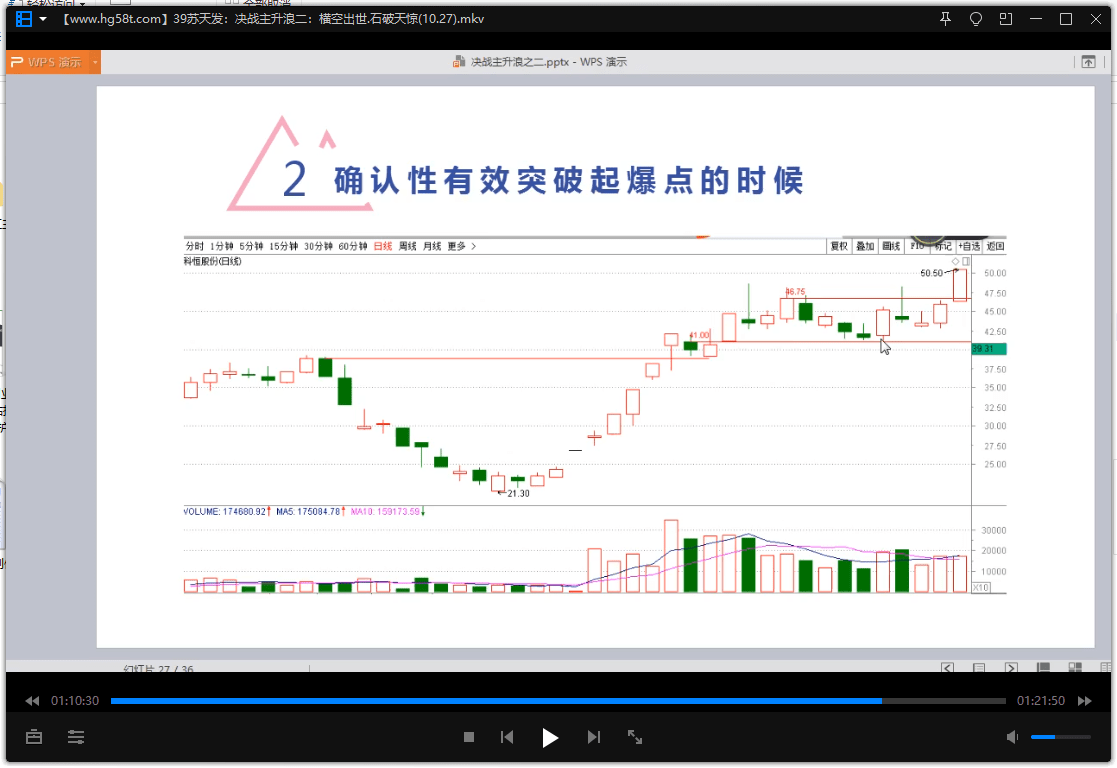Click the 画线 drawing button
Viewport: 1117px width, 768px height.
click(x=891, y=247)
